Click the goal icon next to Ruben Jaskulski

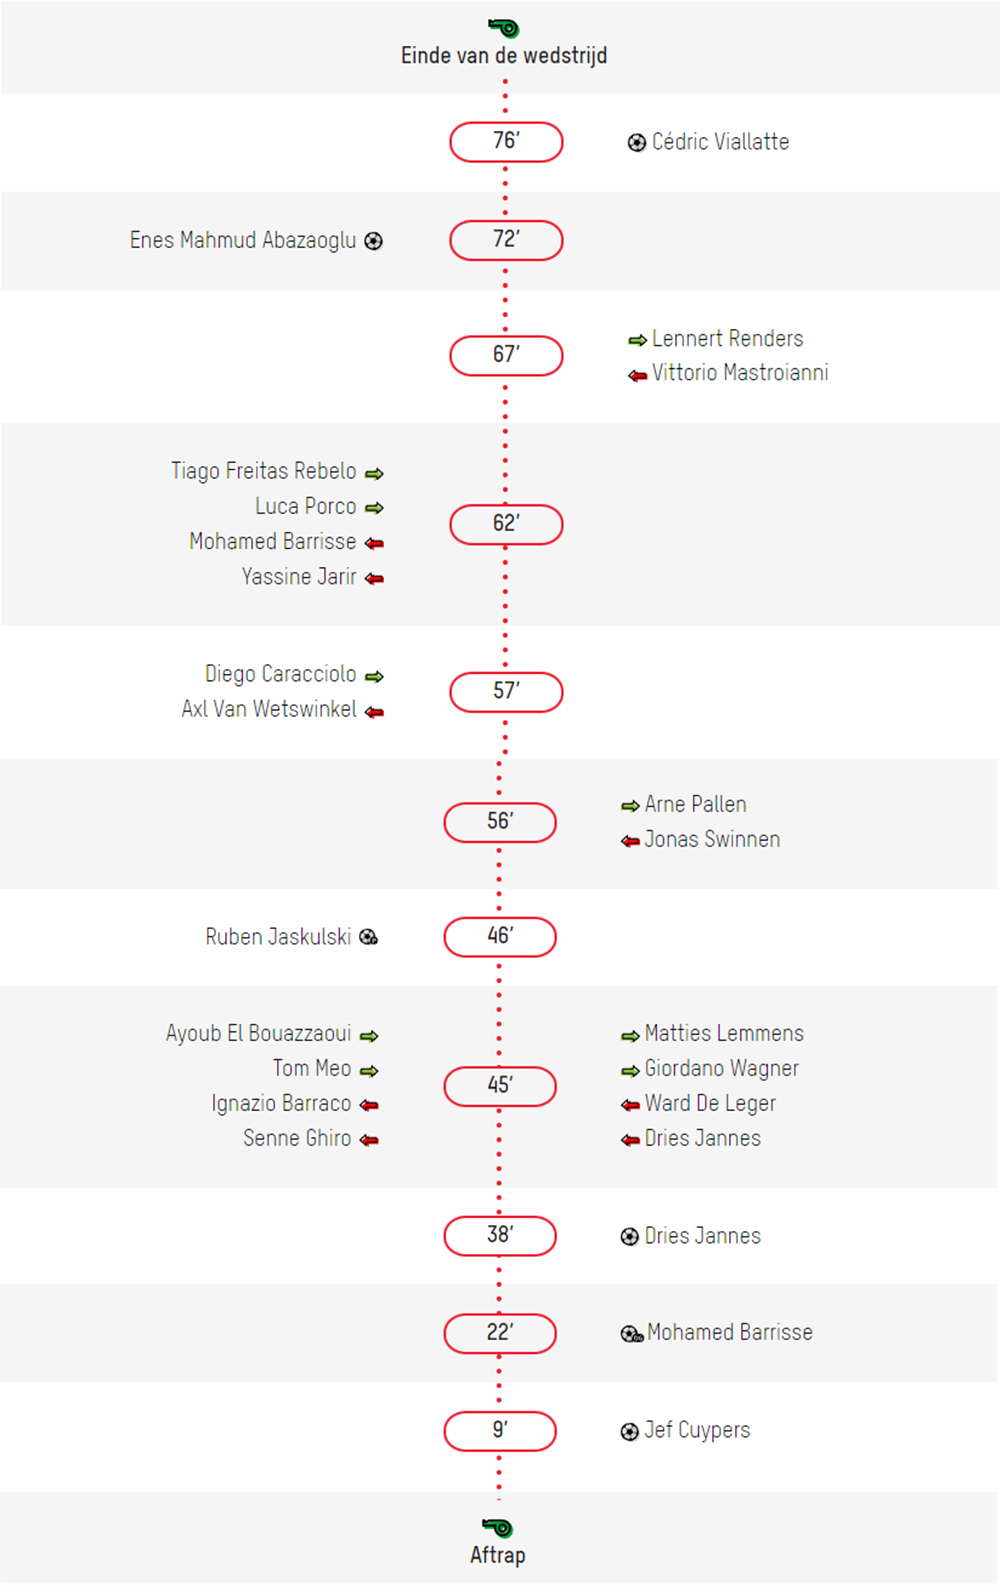[369, 937]
